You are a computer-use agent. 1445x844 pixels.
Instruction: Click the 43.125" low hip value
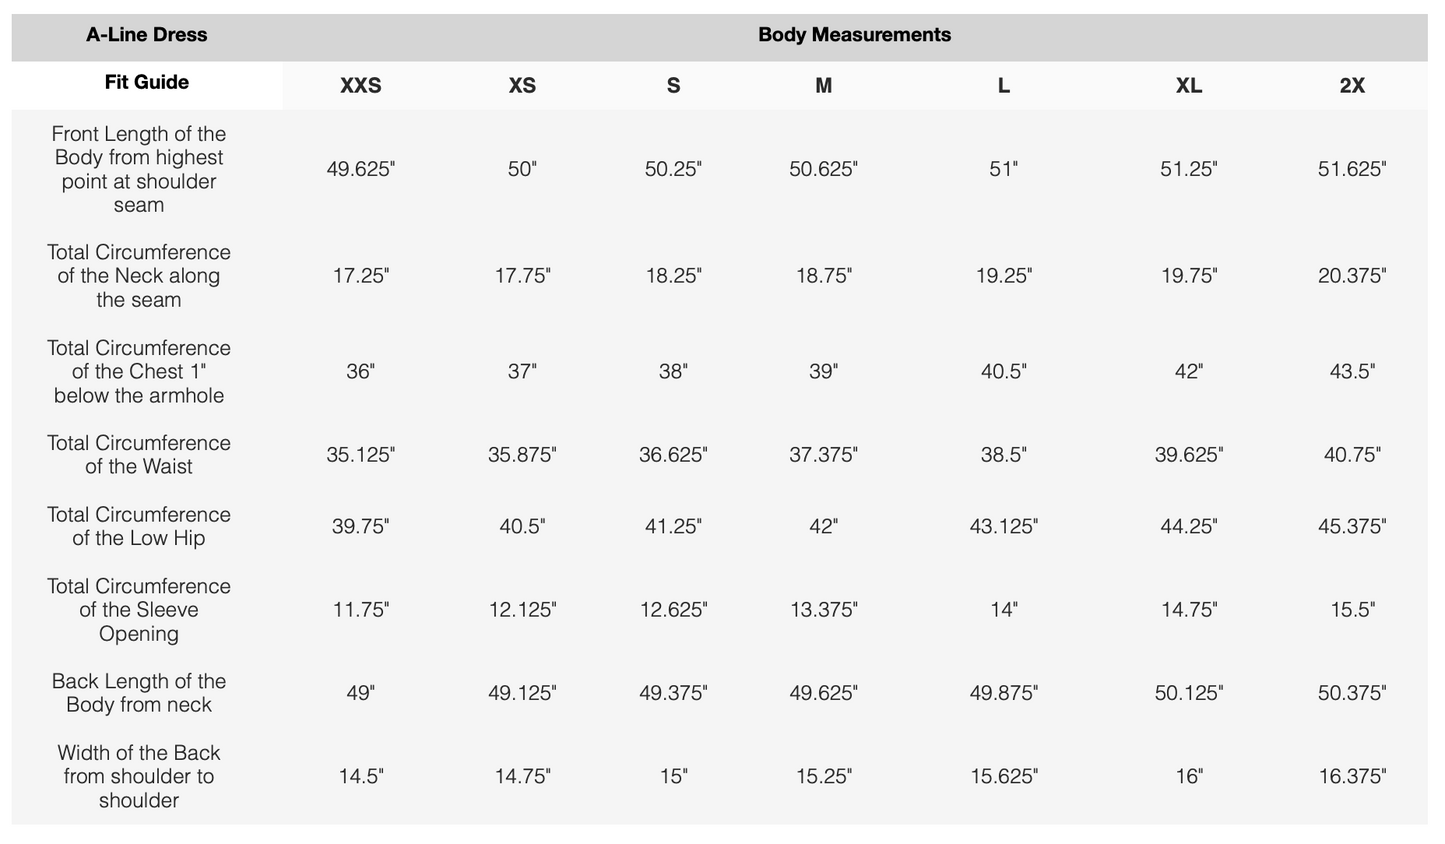(x=1003, y=526)
